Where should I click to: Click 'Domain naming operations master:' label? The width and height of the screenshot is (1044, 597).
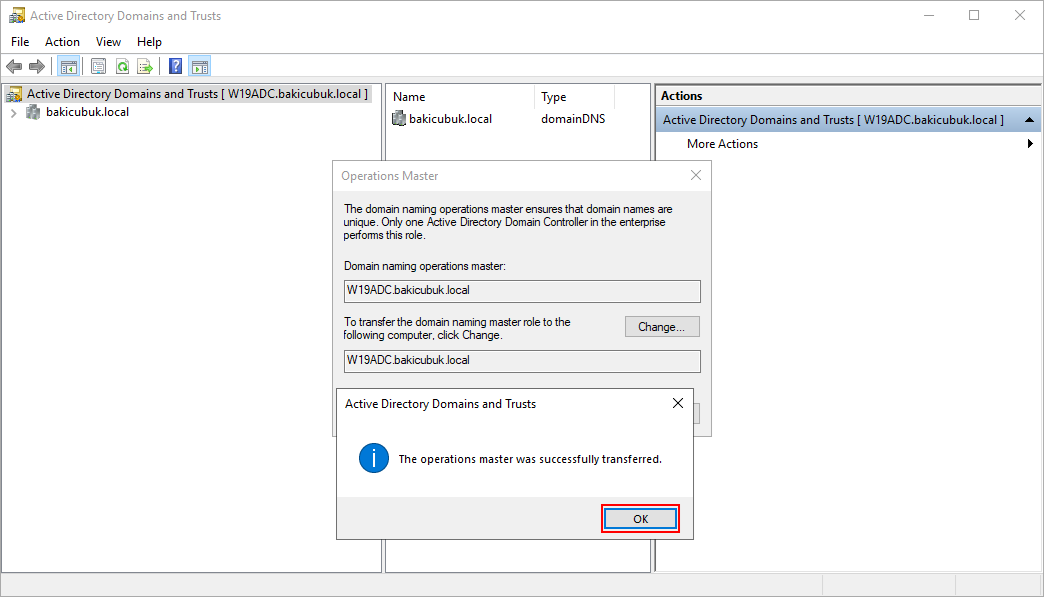coord(425,266)
